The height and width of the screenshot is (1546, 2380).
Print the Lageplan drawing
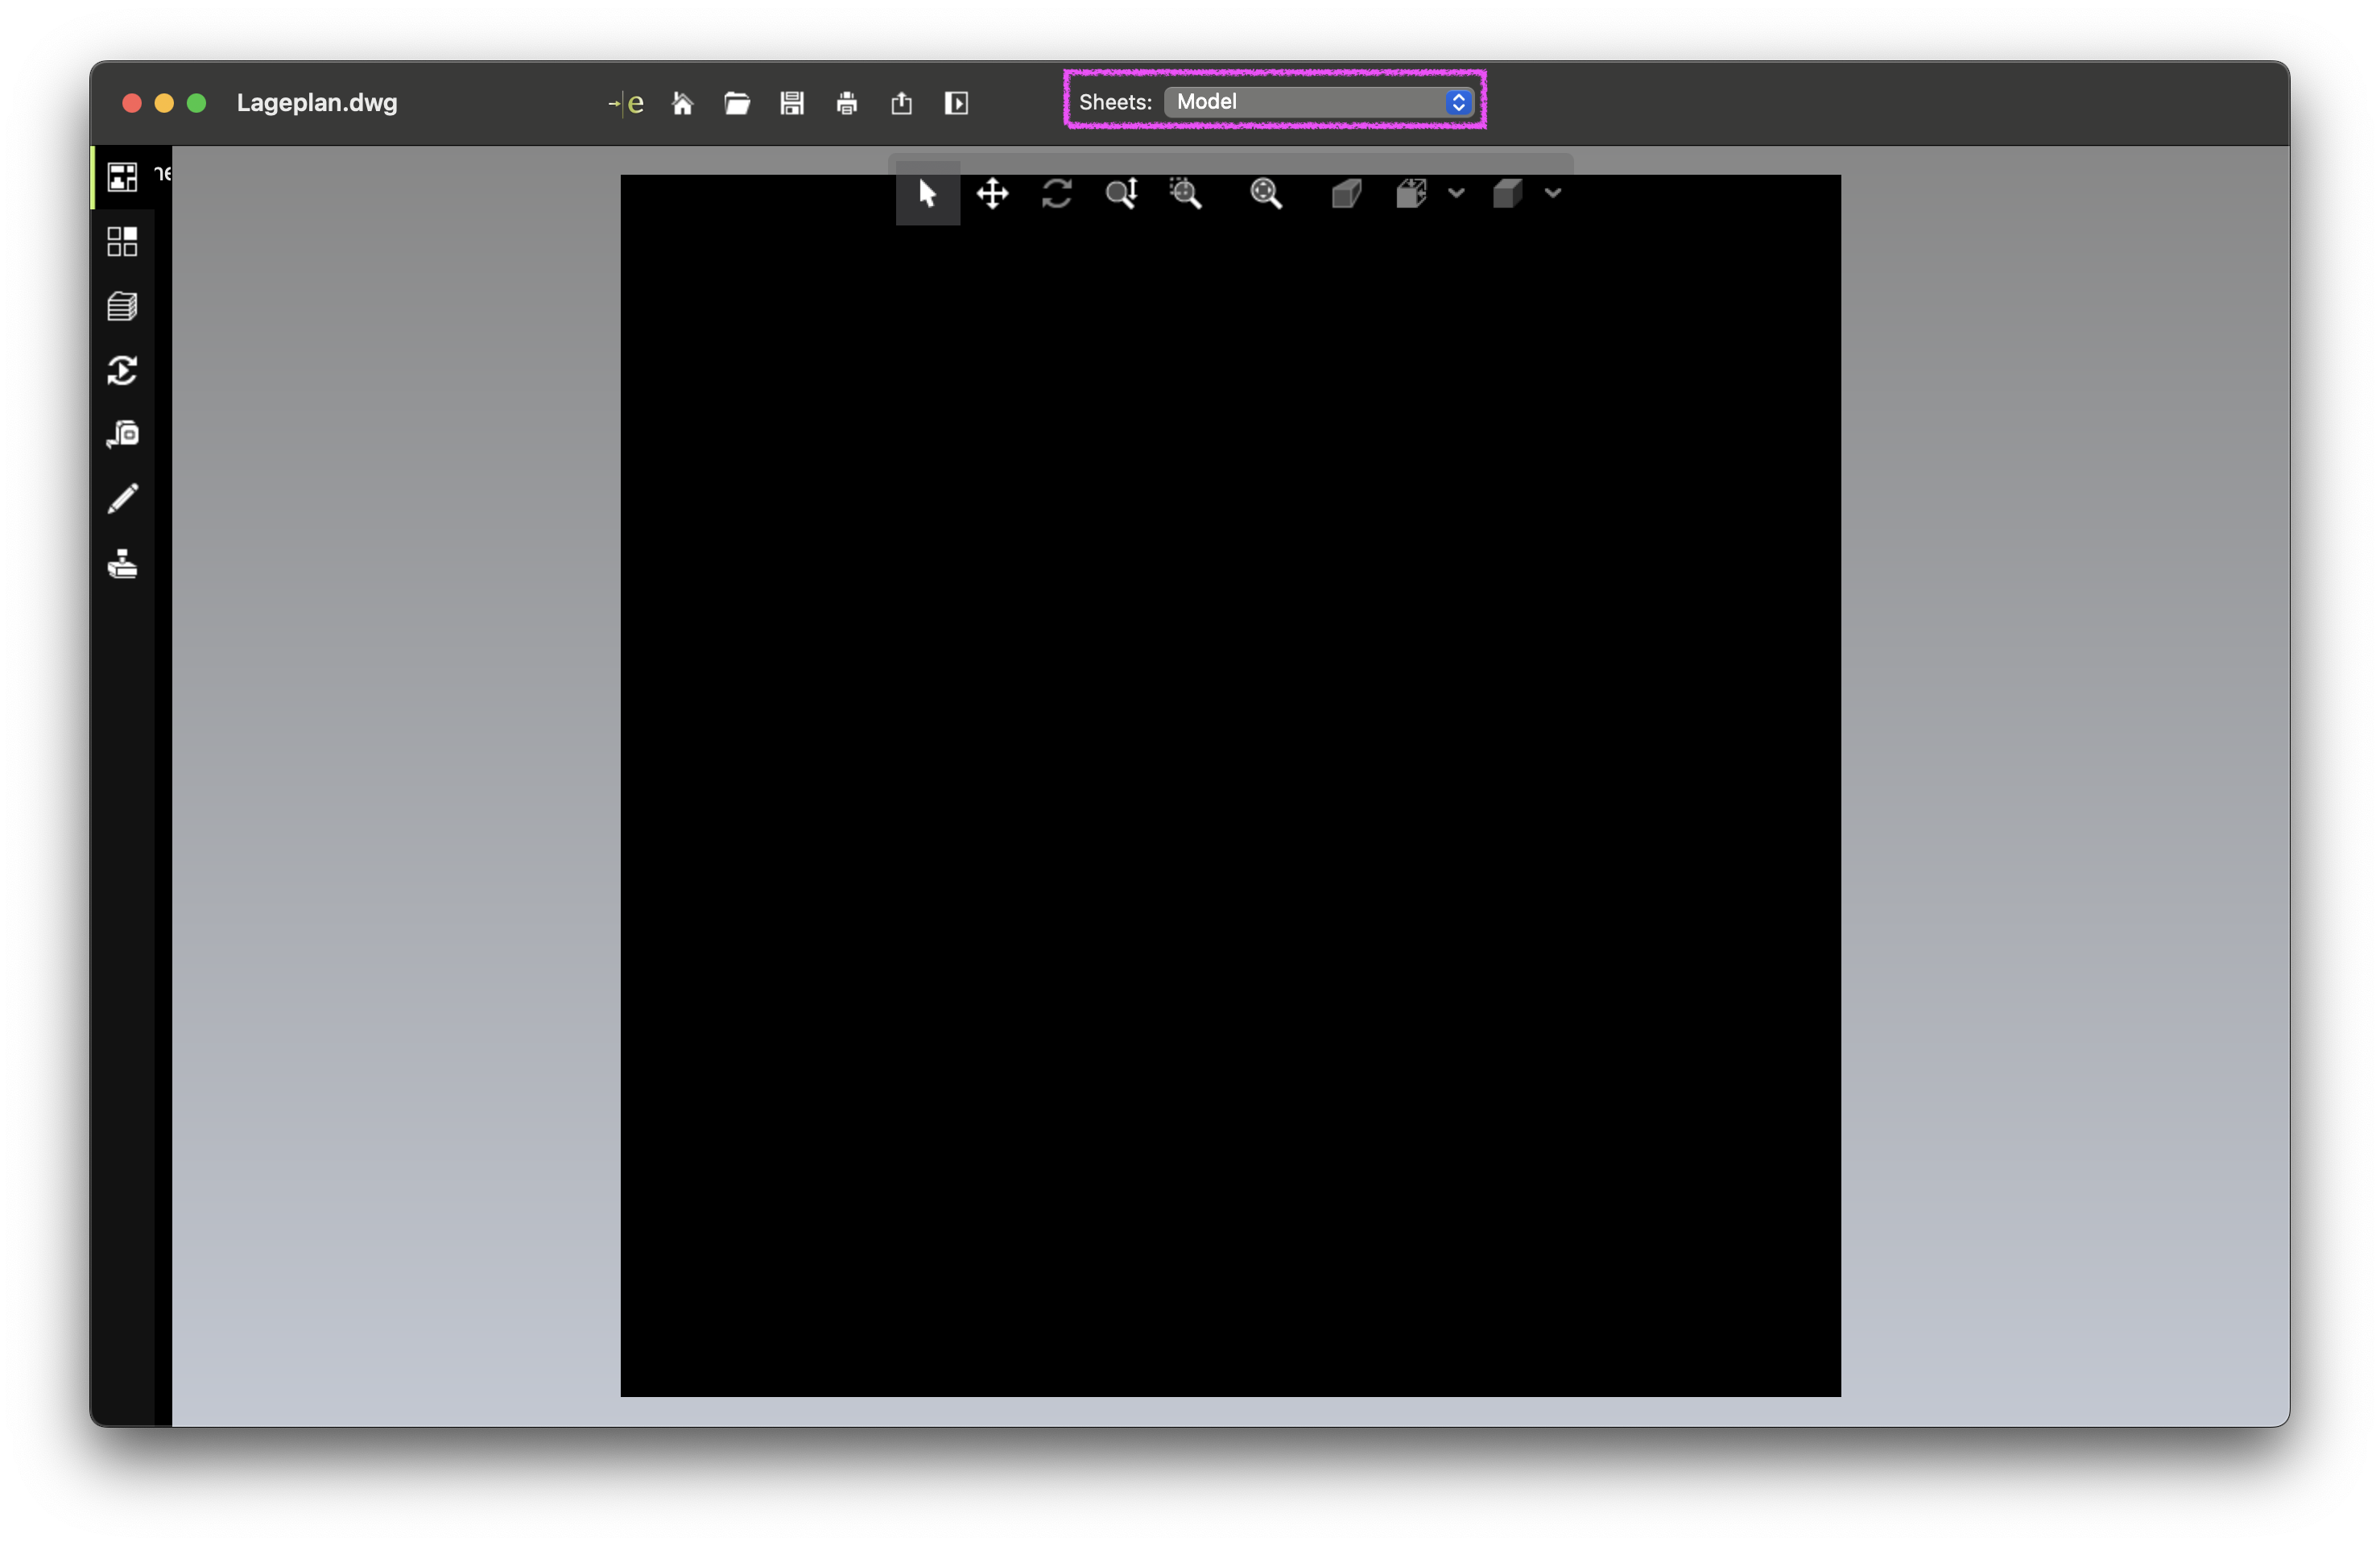coord(847,103)
